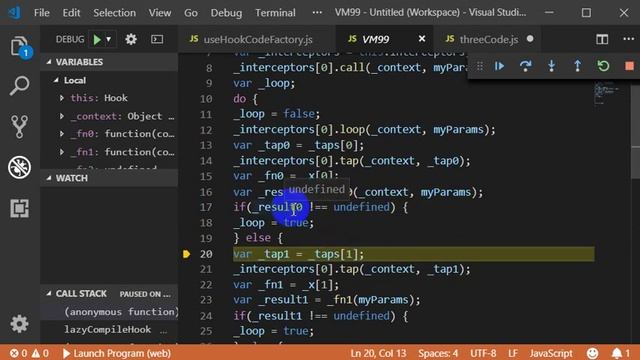Expand the _context: Object variable
This screenshot has width=640, height=360.
tap(62, 116)
